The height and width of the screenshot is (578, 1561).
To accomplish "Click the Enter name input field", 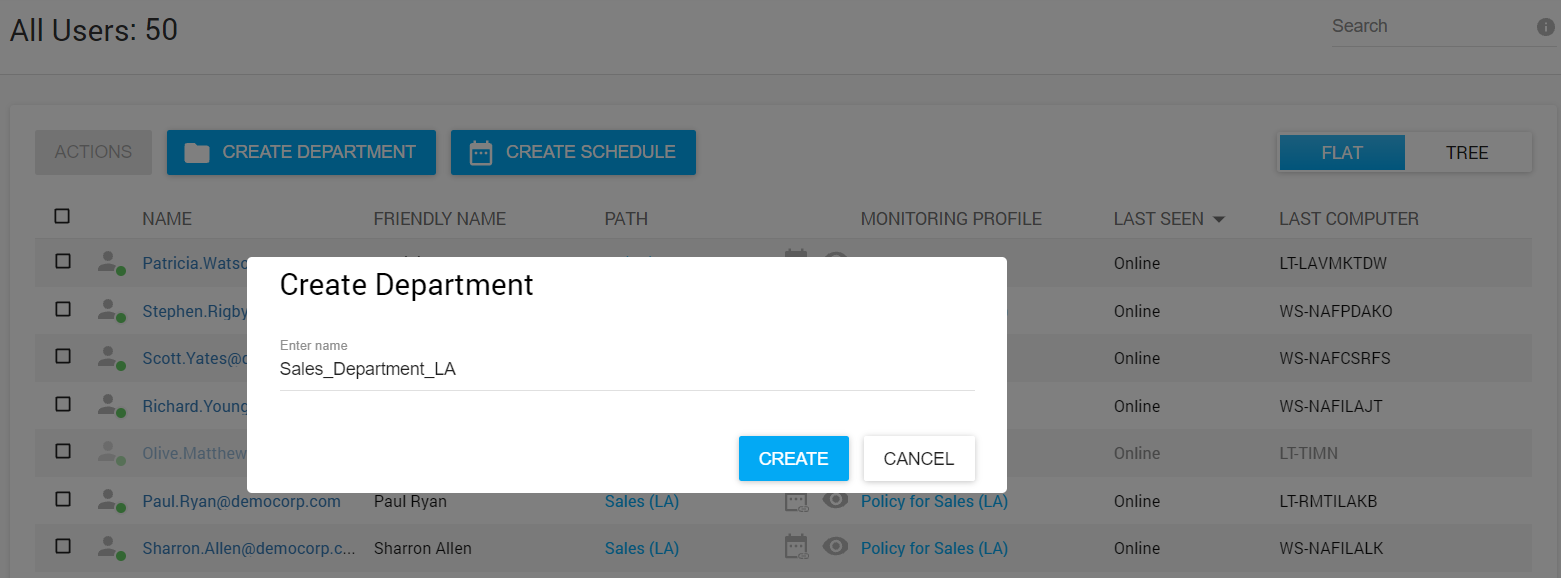I will coord(626,369).
